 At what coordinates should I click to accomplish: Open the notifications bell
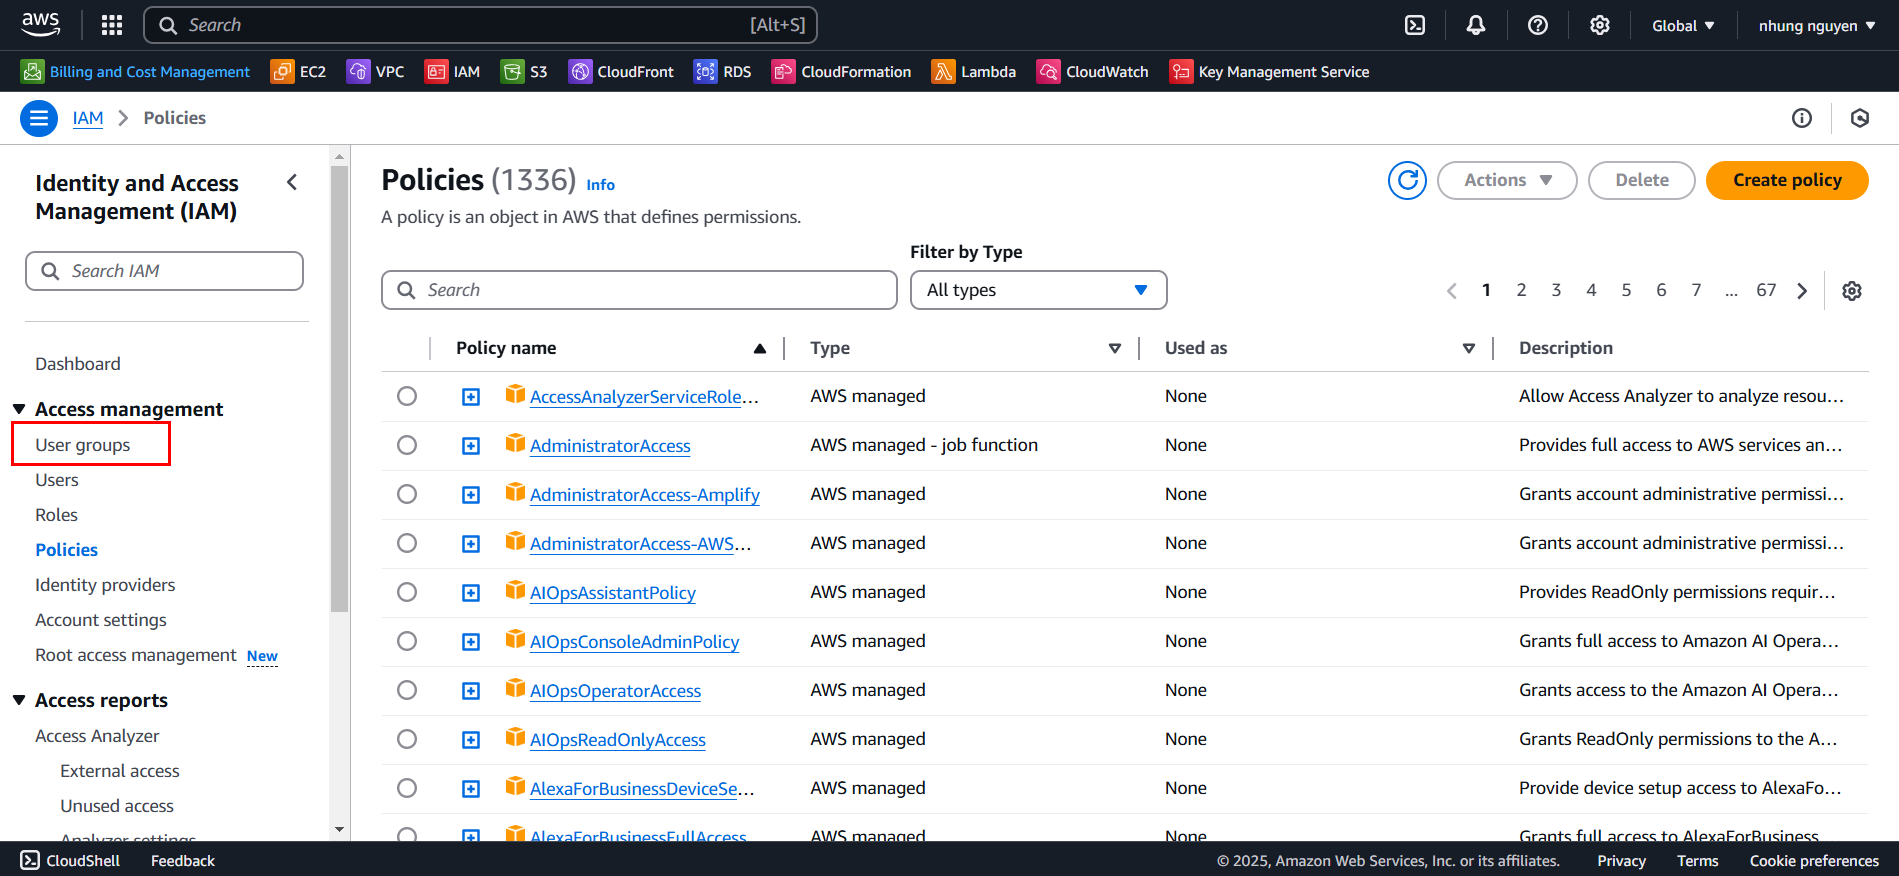1476,25
